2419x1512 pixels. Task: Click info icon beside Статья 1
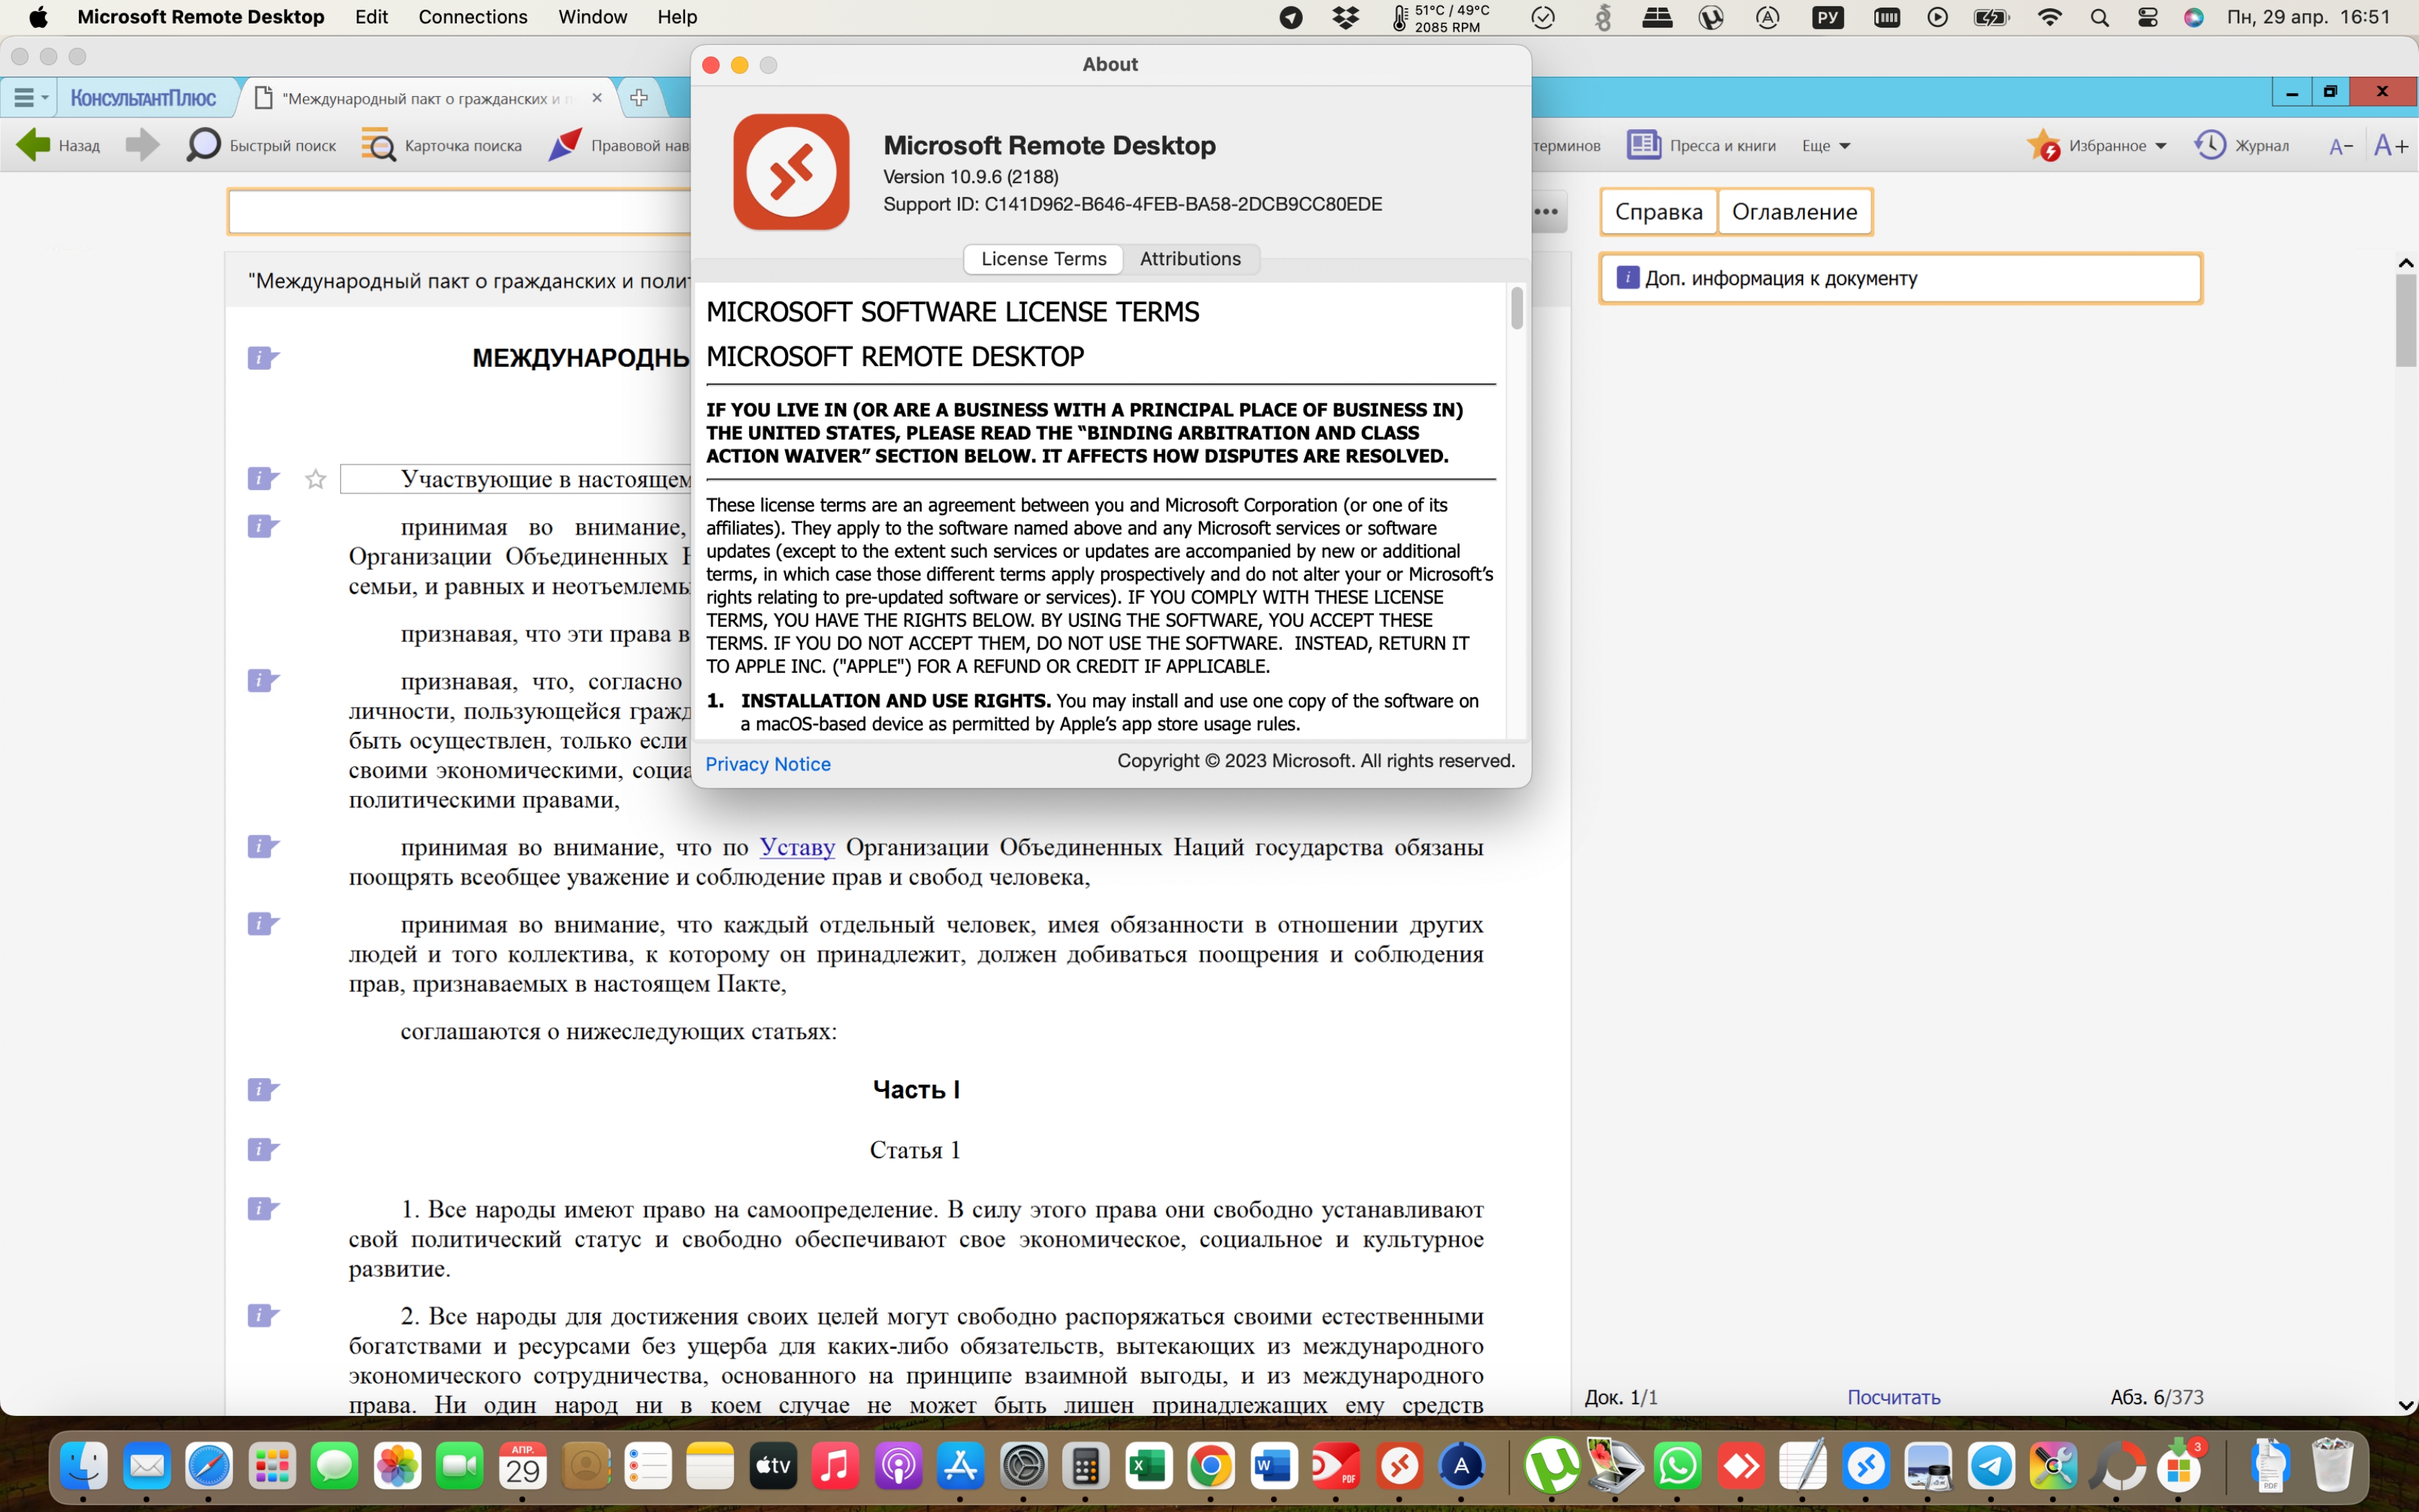[263, 1150]
